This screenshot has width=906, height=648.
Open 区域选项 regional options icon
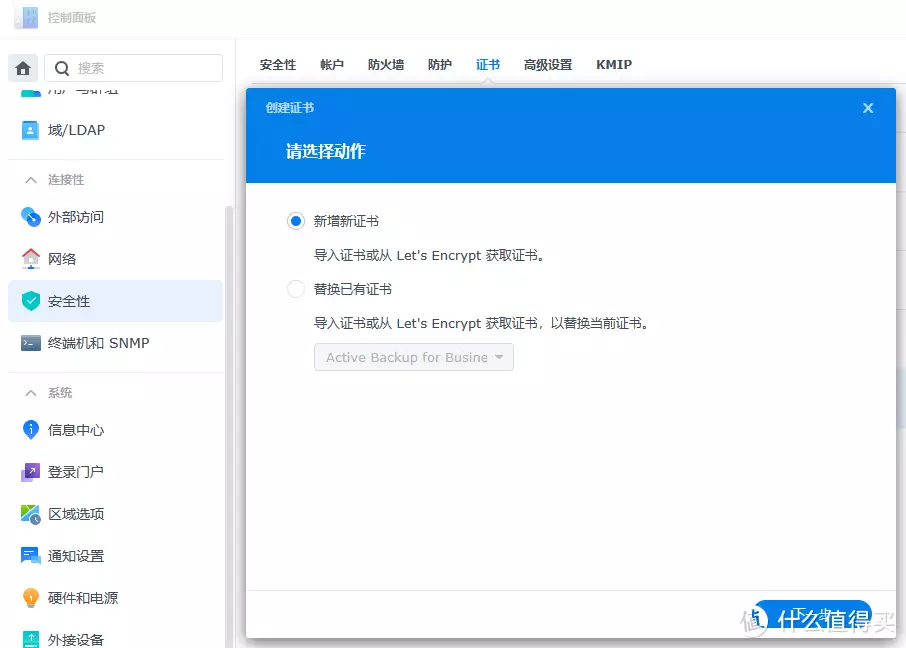[x=31, y=514]
